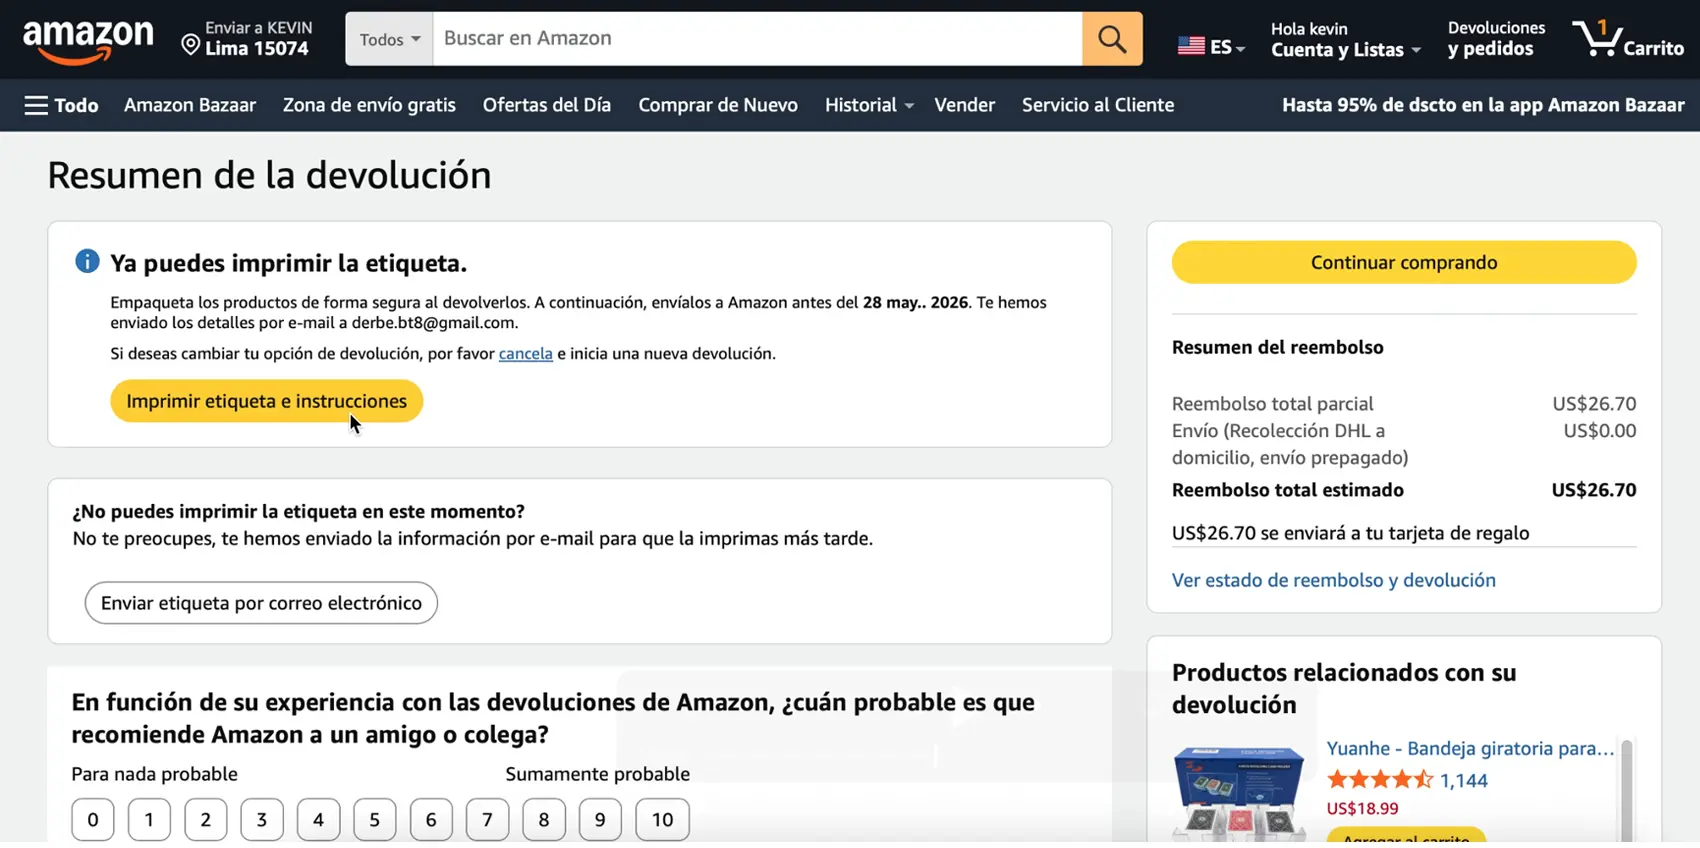Click the Envío cost US$0.00 value
This screenshot has height=848, width=1700.
pos(1600,431)
